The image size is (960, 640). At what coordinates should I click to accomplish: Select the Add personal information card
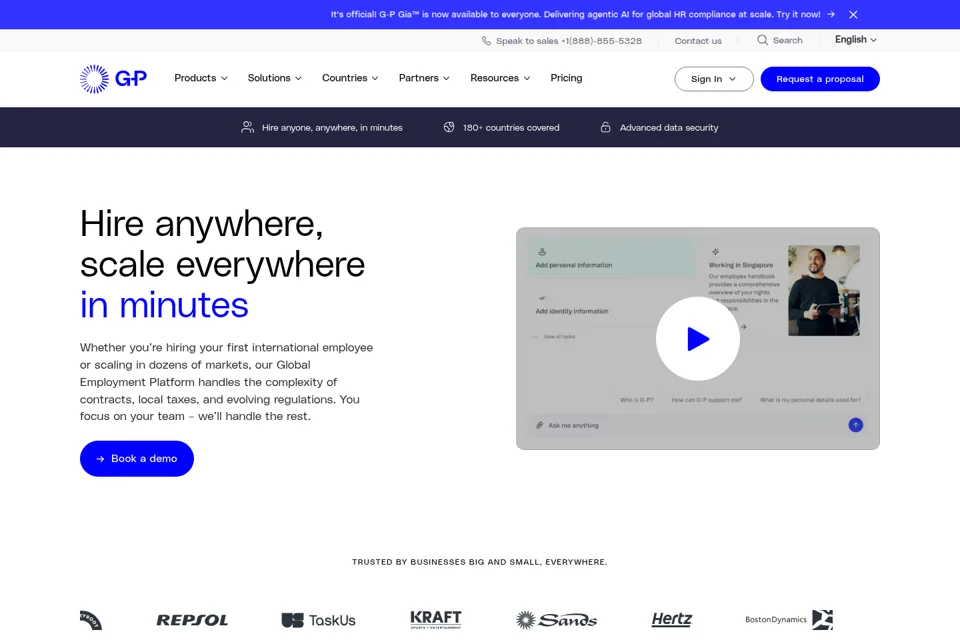tap(611, 258)
